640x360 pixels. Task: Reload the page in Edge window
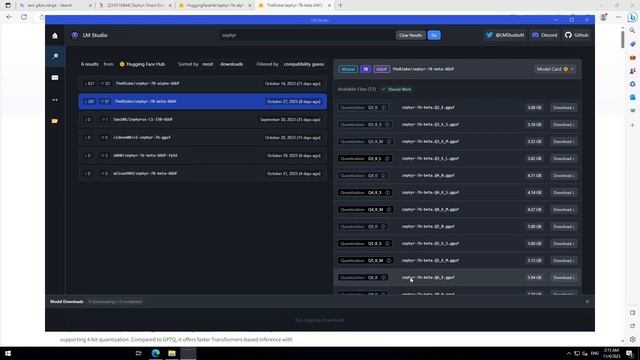[24, 17]
